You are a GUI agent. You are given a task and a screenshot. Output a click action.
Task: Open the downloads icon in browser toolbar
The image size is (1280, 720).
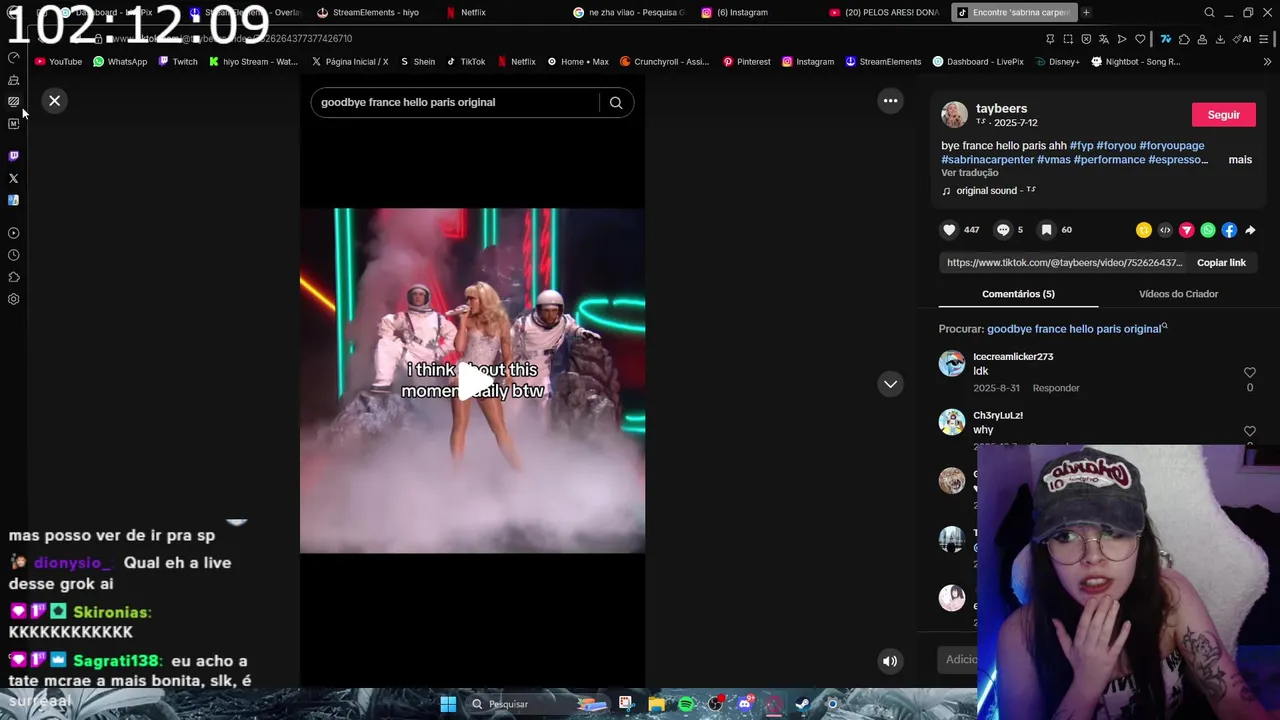point(1220,39)
